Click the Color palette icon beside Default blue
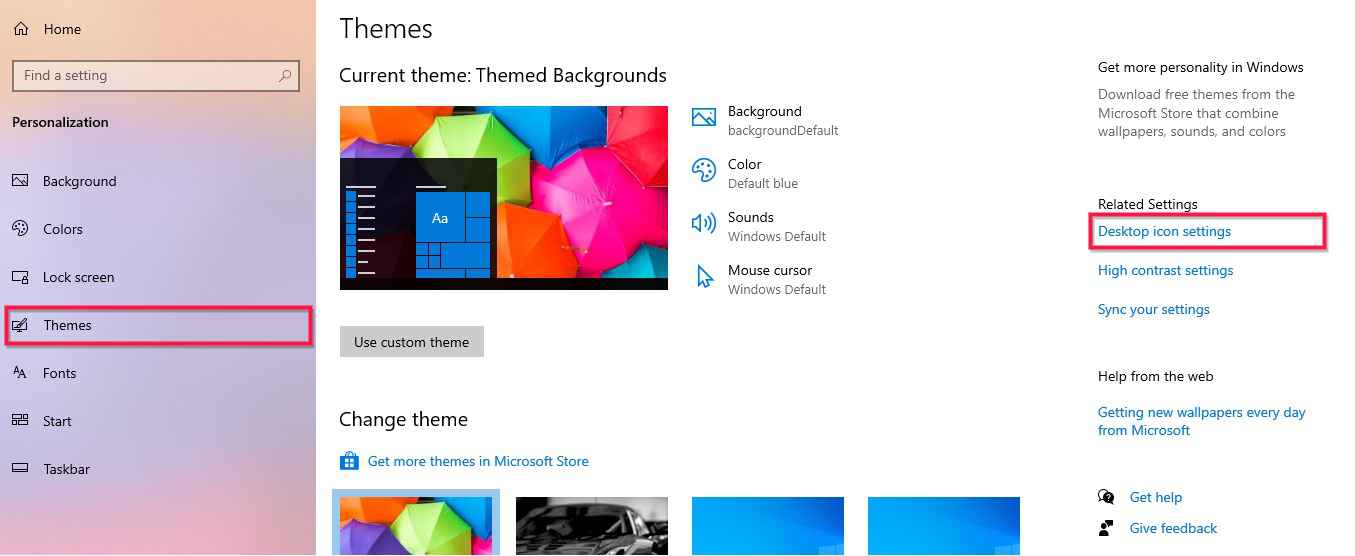Viewport: 1355px width, 556px height. 704,171
